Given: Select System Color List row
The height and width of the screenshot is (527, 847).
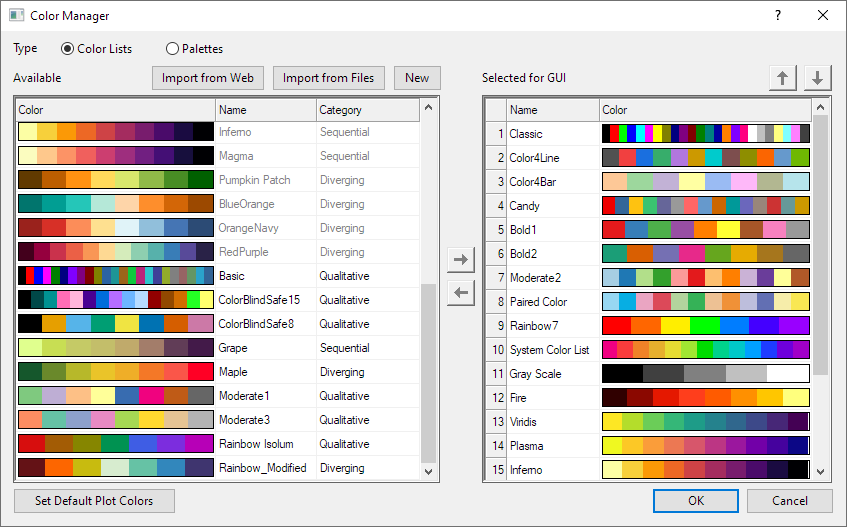Looking at the screenshot, I should (x=549, y=350).
